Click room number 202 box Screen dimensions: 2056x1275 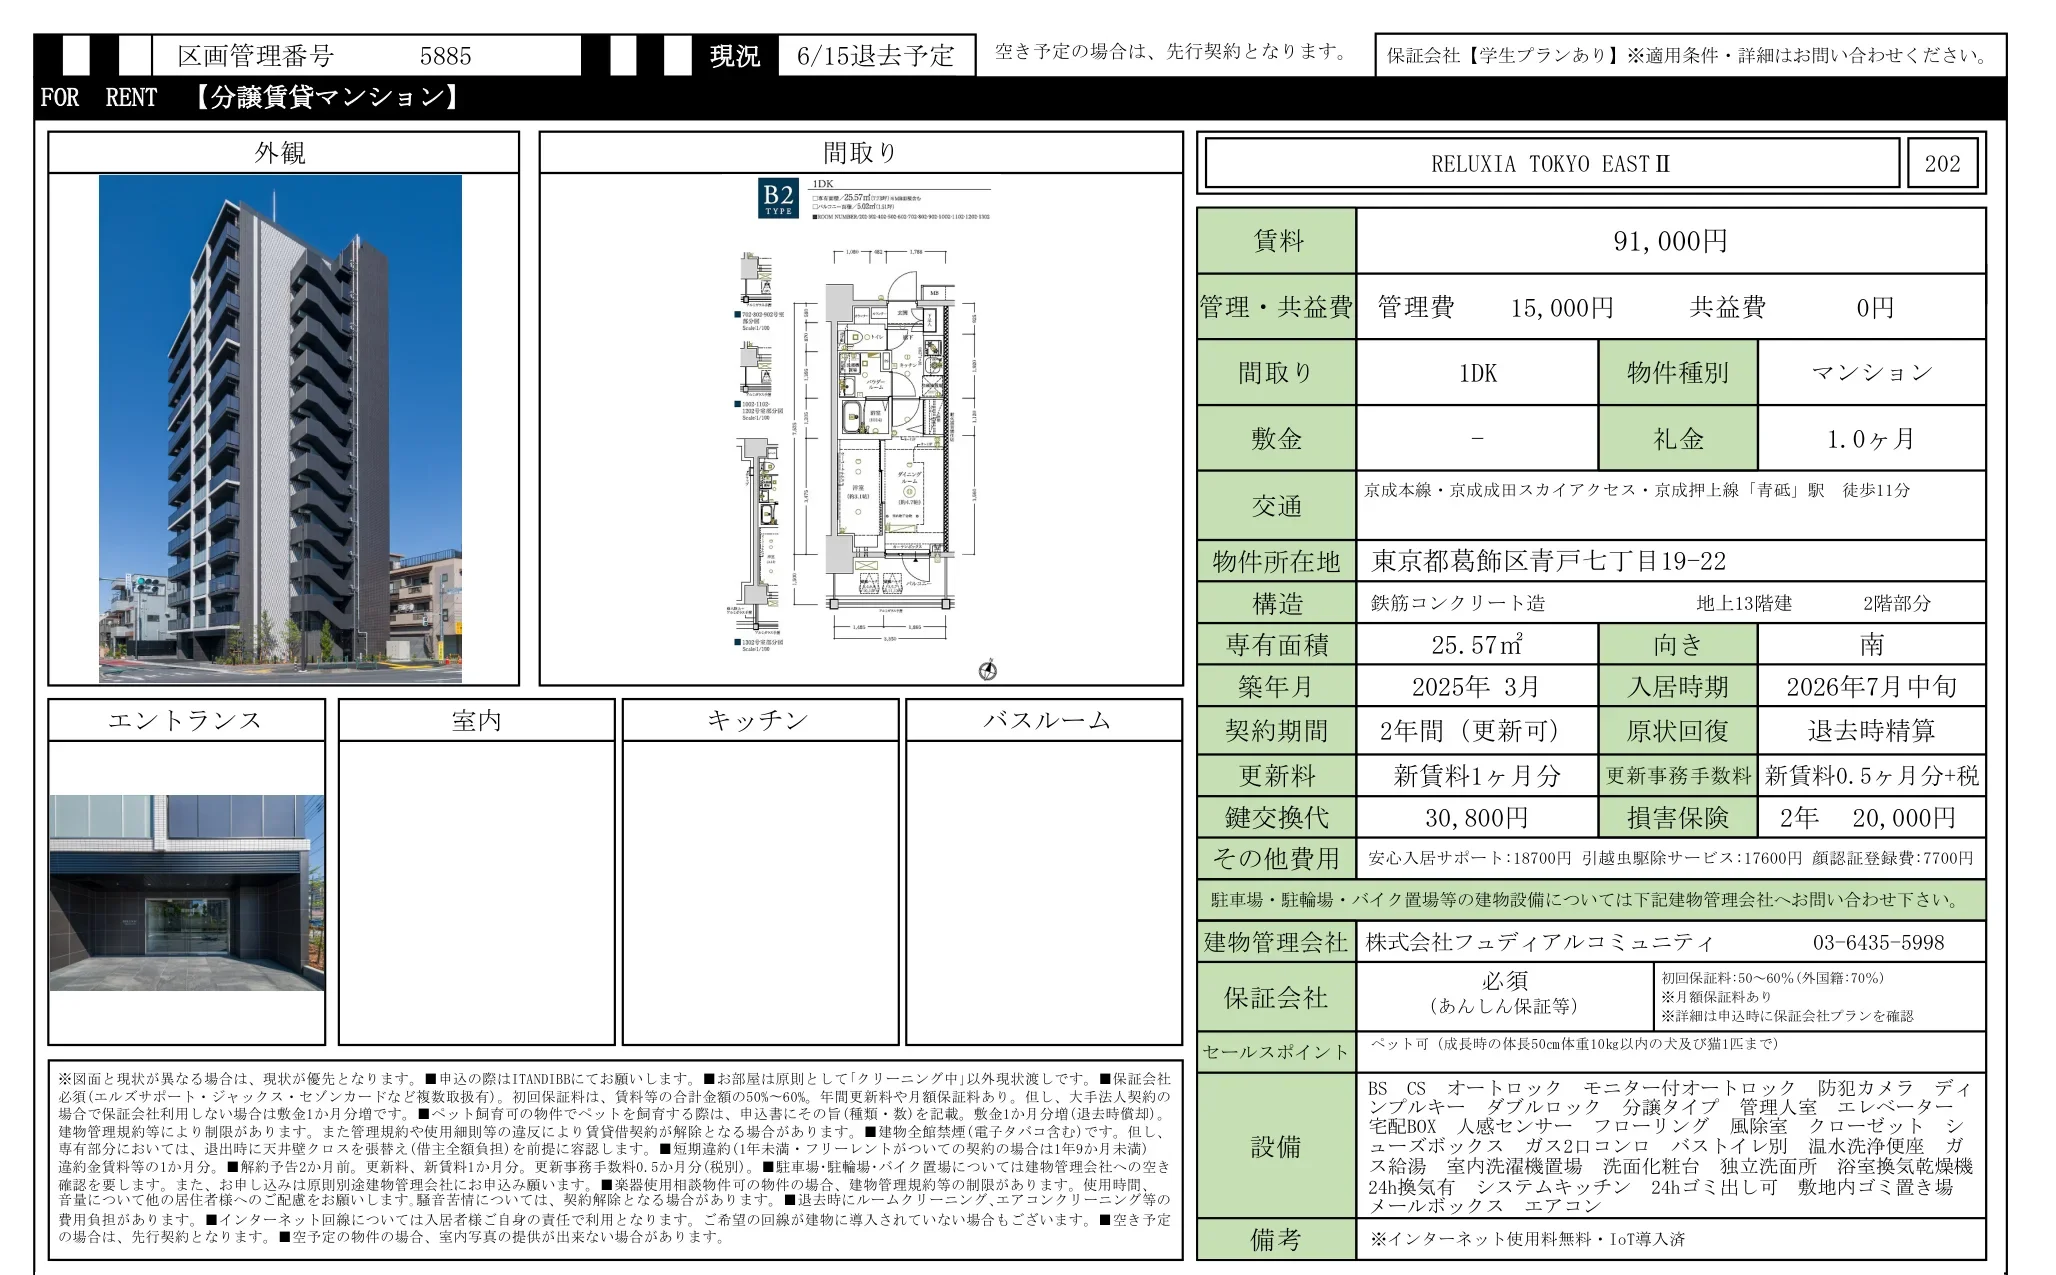(x=1943, y=164)
